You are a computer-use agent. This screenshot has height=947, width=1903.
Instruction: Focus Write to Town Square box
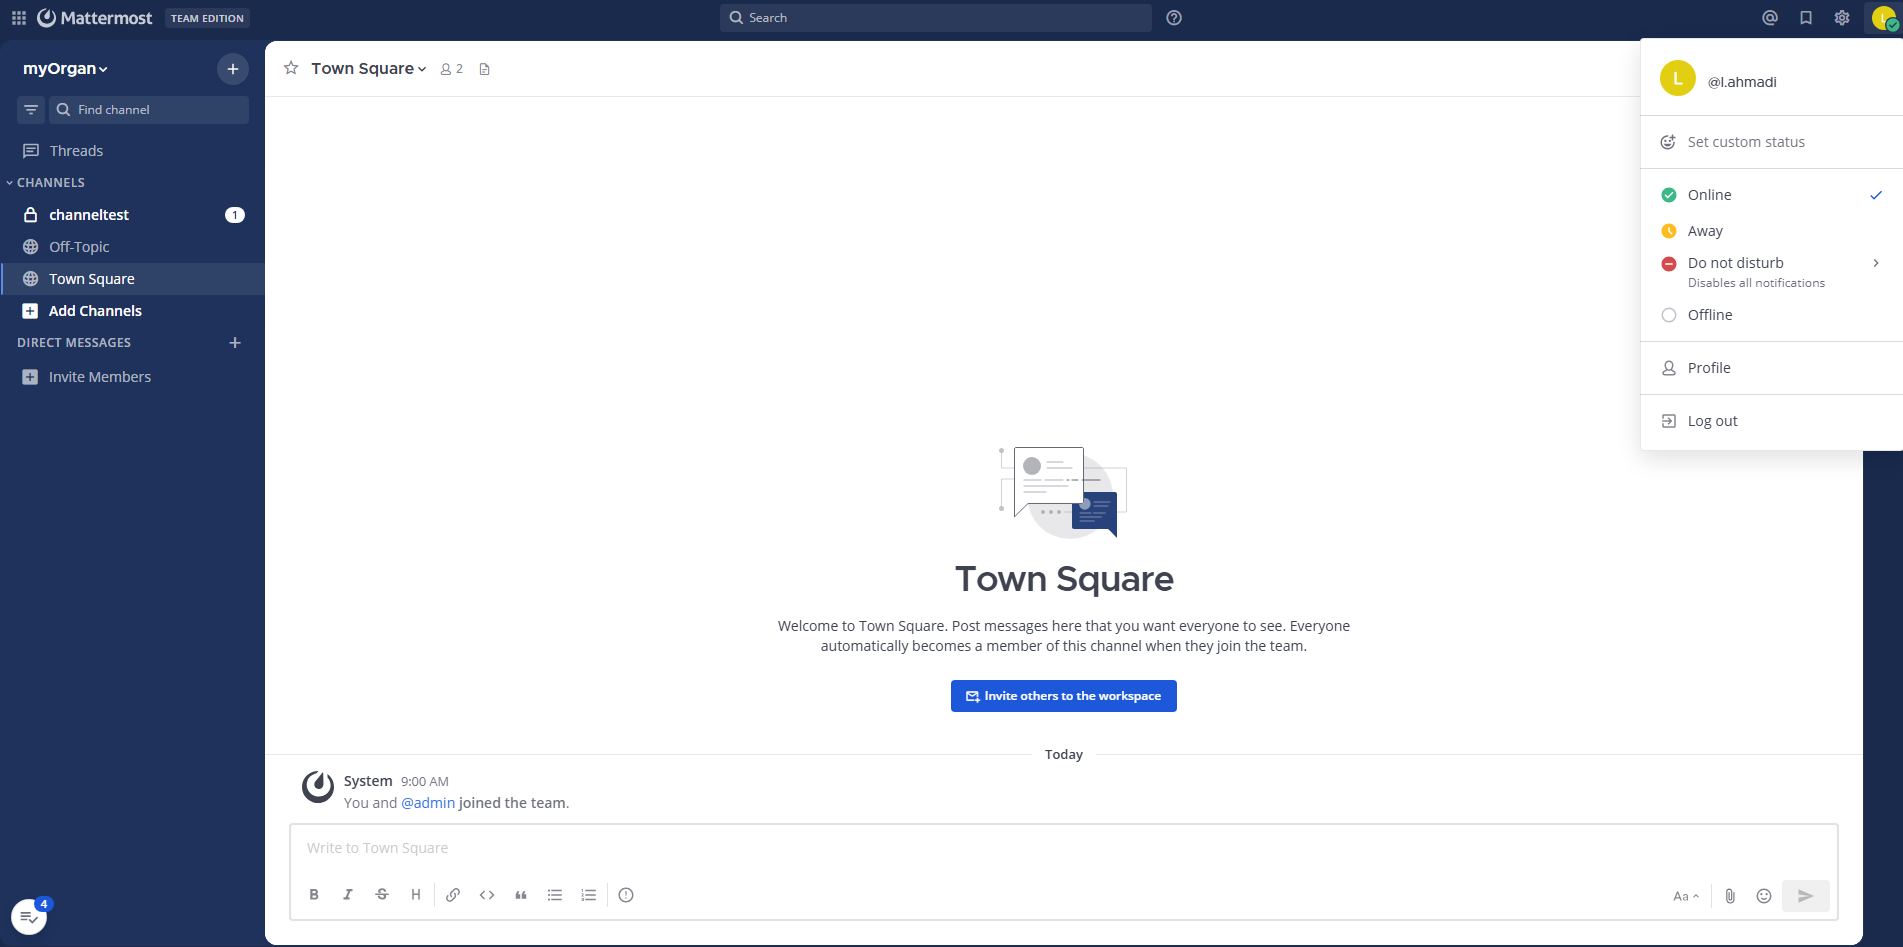1064,848
